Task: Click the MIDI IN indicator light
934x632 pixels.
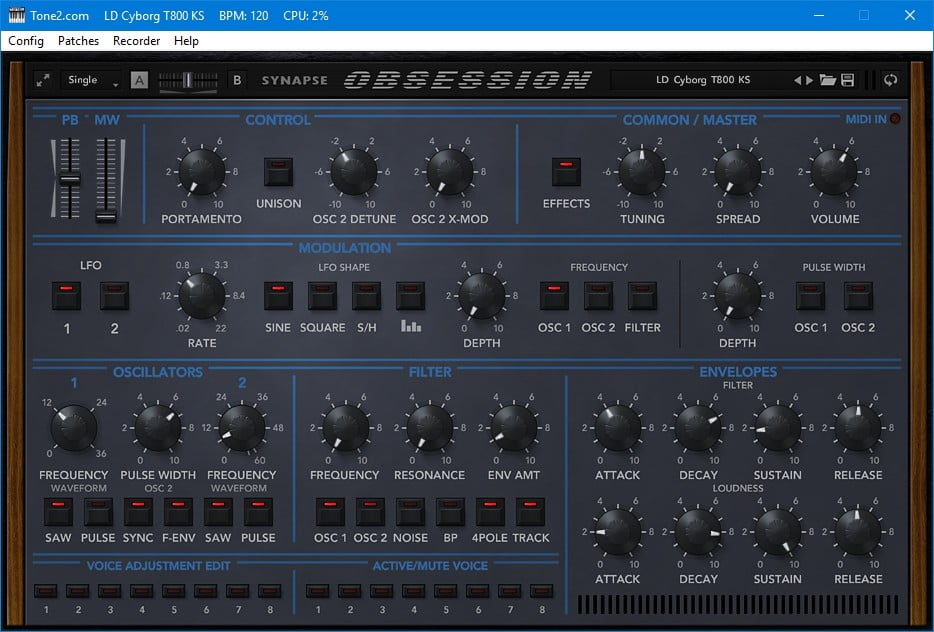Action: (x=895, y=119)
